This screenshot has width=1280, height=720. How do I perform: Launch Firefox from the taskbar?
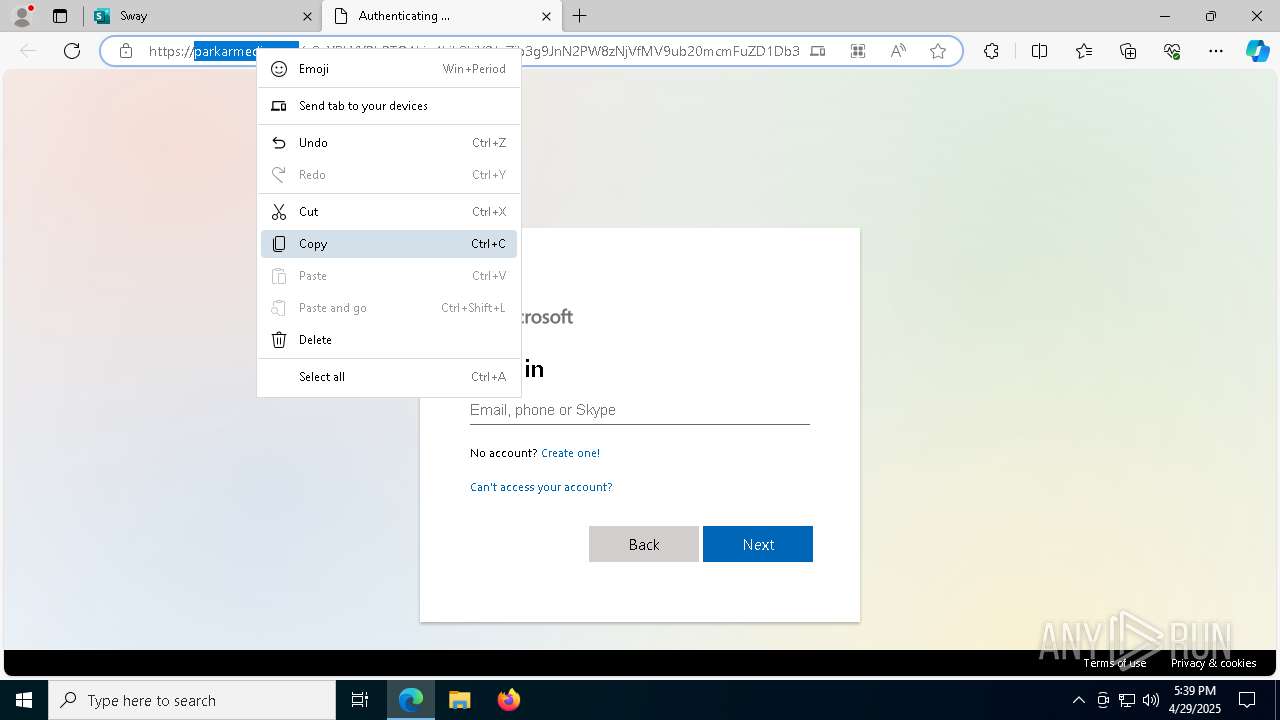click(x=508, y=700)
